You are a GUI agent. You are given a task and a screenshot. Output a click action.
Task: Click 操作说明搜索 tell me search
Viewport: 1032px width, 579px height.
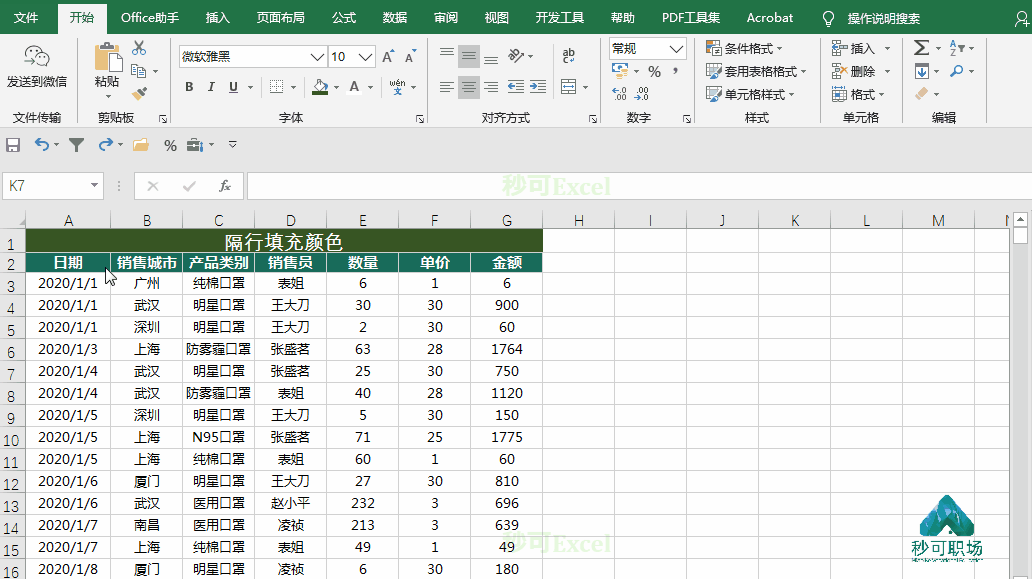tap(883, 18)
